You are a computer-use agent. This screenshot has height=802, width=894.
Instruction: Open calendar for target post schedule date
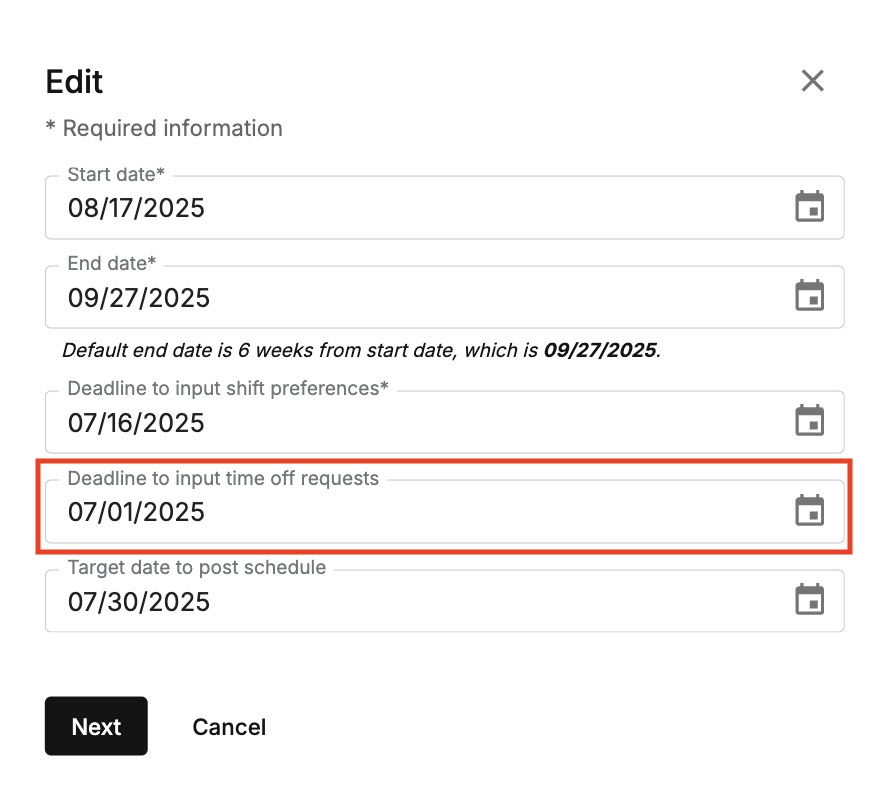coord(809,601)
